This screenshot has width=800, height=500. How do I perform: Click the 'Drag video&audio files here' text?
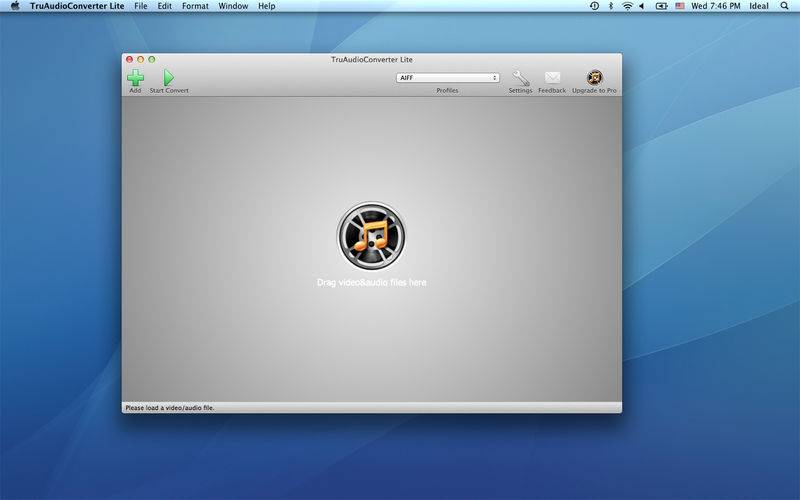point(371,282)
